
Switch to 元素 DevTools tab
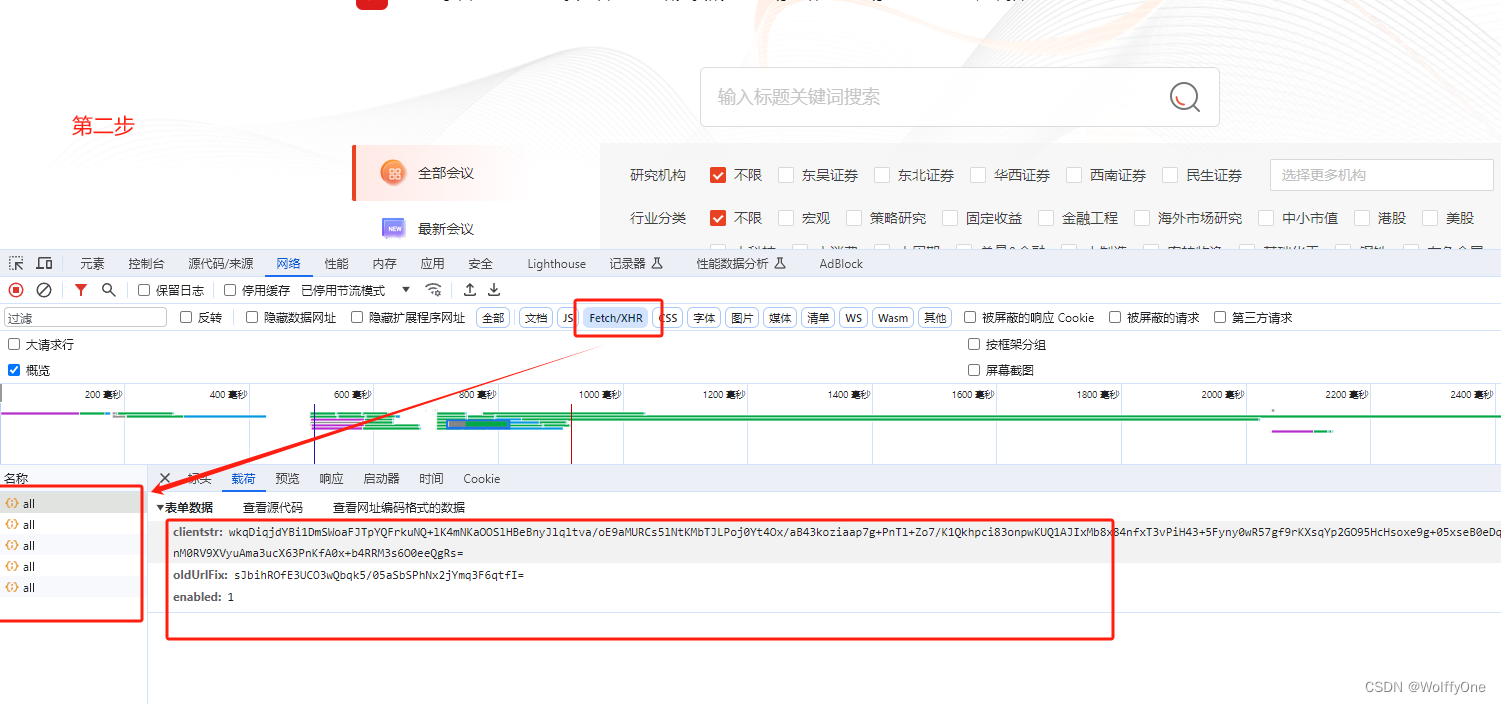pyautogui.click(x=92, y=264)
